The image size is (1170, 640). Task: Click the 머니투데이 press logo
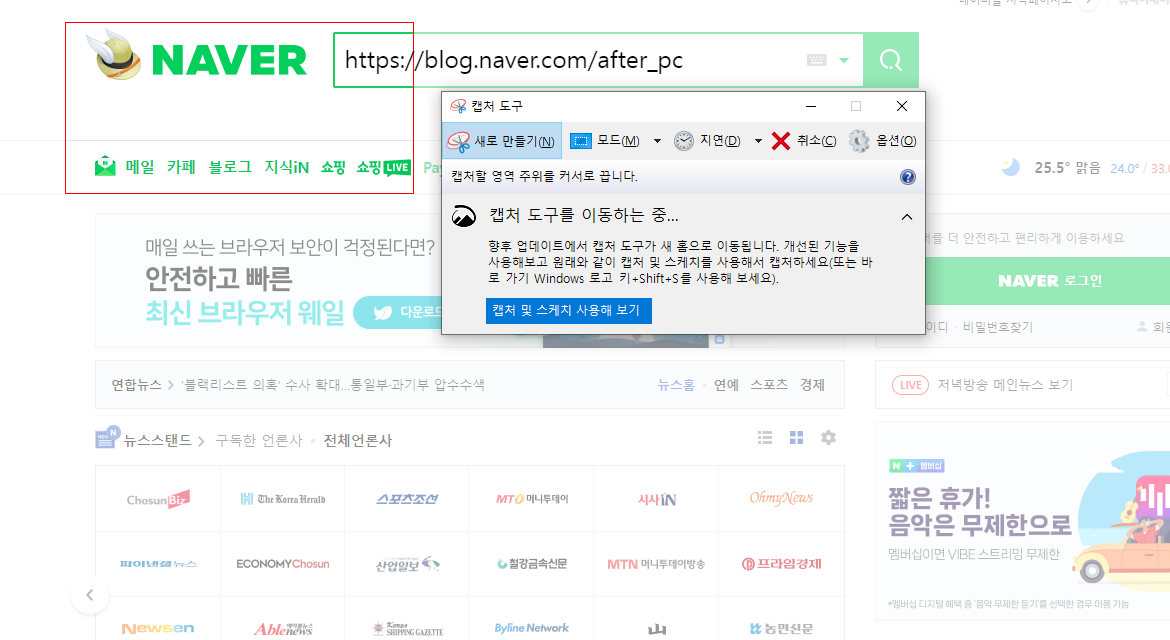click(x=532, y=499)
